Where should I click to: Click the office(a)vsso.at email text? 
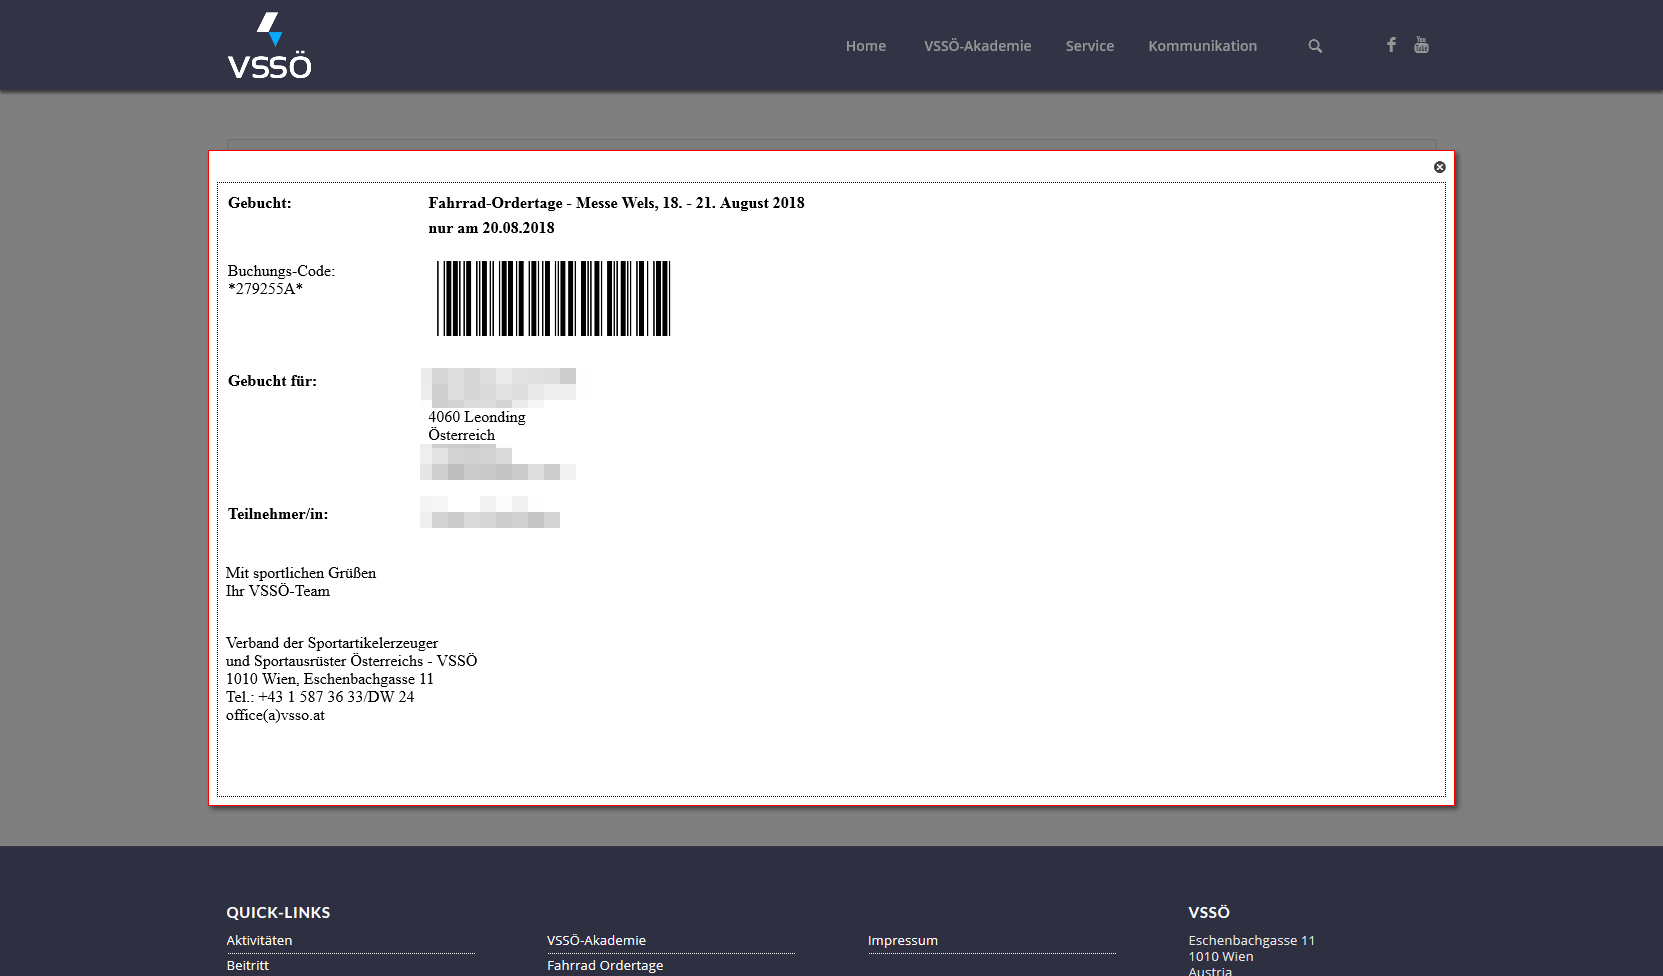point(275,715)
